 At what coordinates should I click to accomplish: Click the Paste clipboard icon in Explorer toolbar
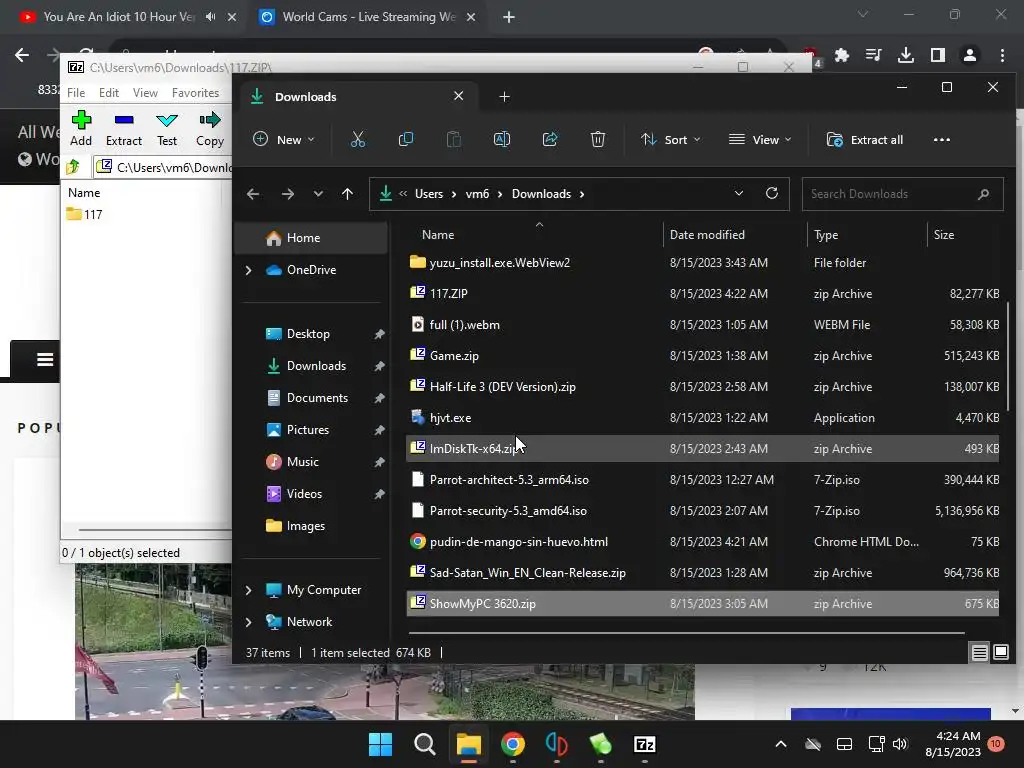pos(454,139)
